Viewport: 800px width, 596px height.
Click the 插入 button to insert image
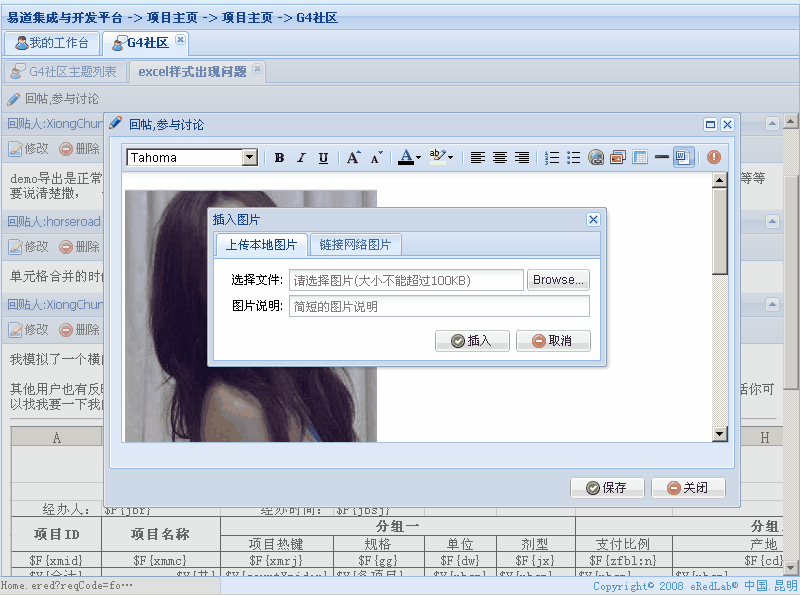point(471,340)
